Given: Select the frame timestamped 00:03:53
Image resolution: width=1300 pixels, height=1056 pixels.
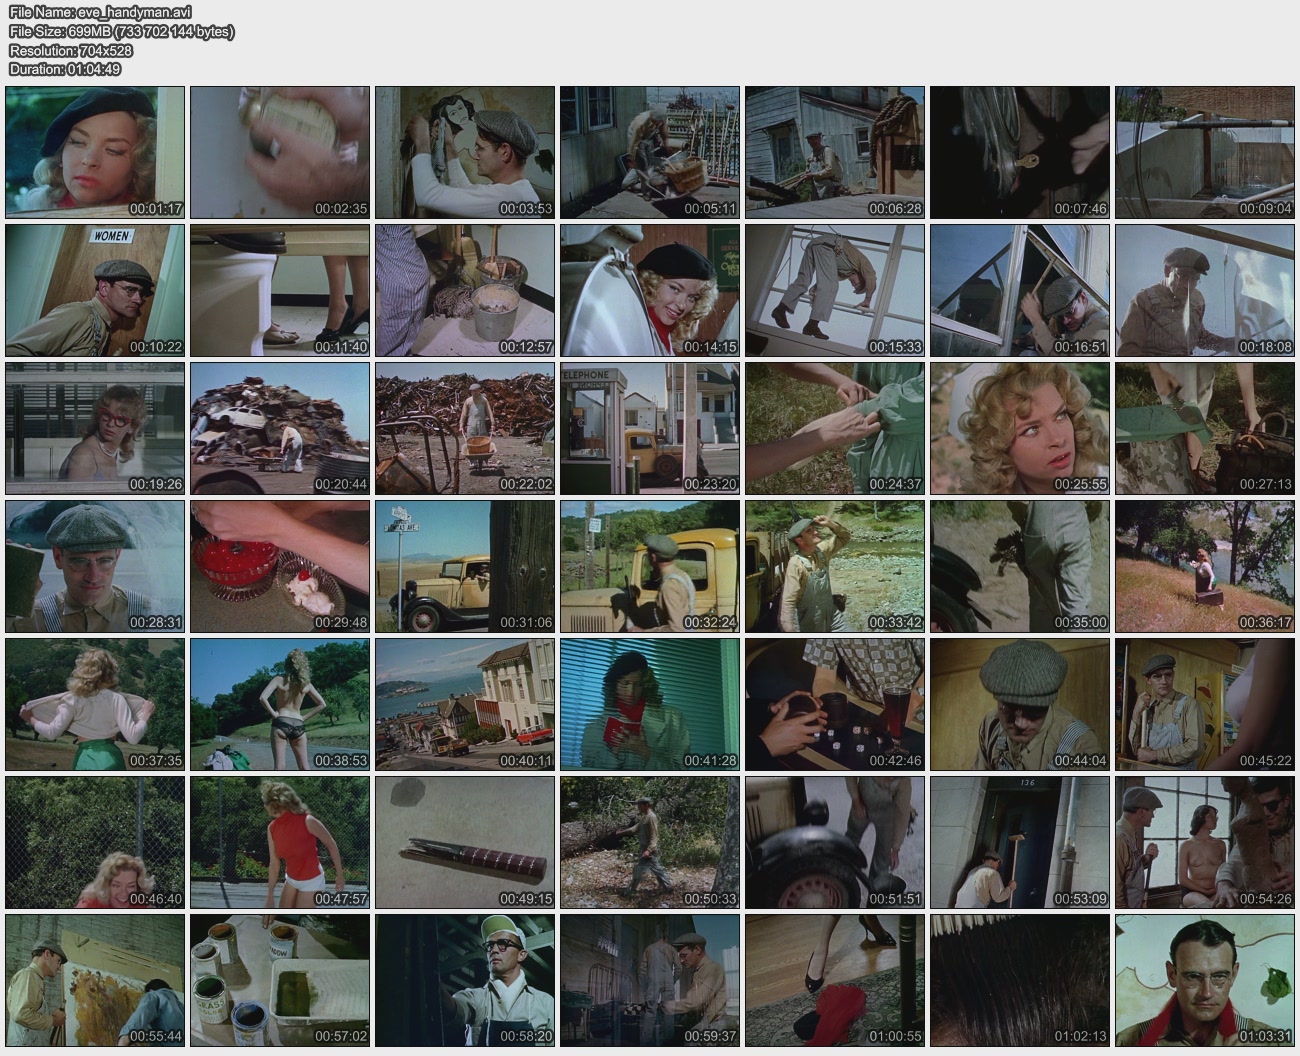Looking at the screenshot, I should tap(465, 152).
